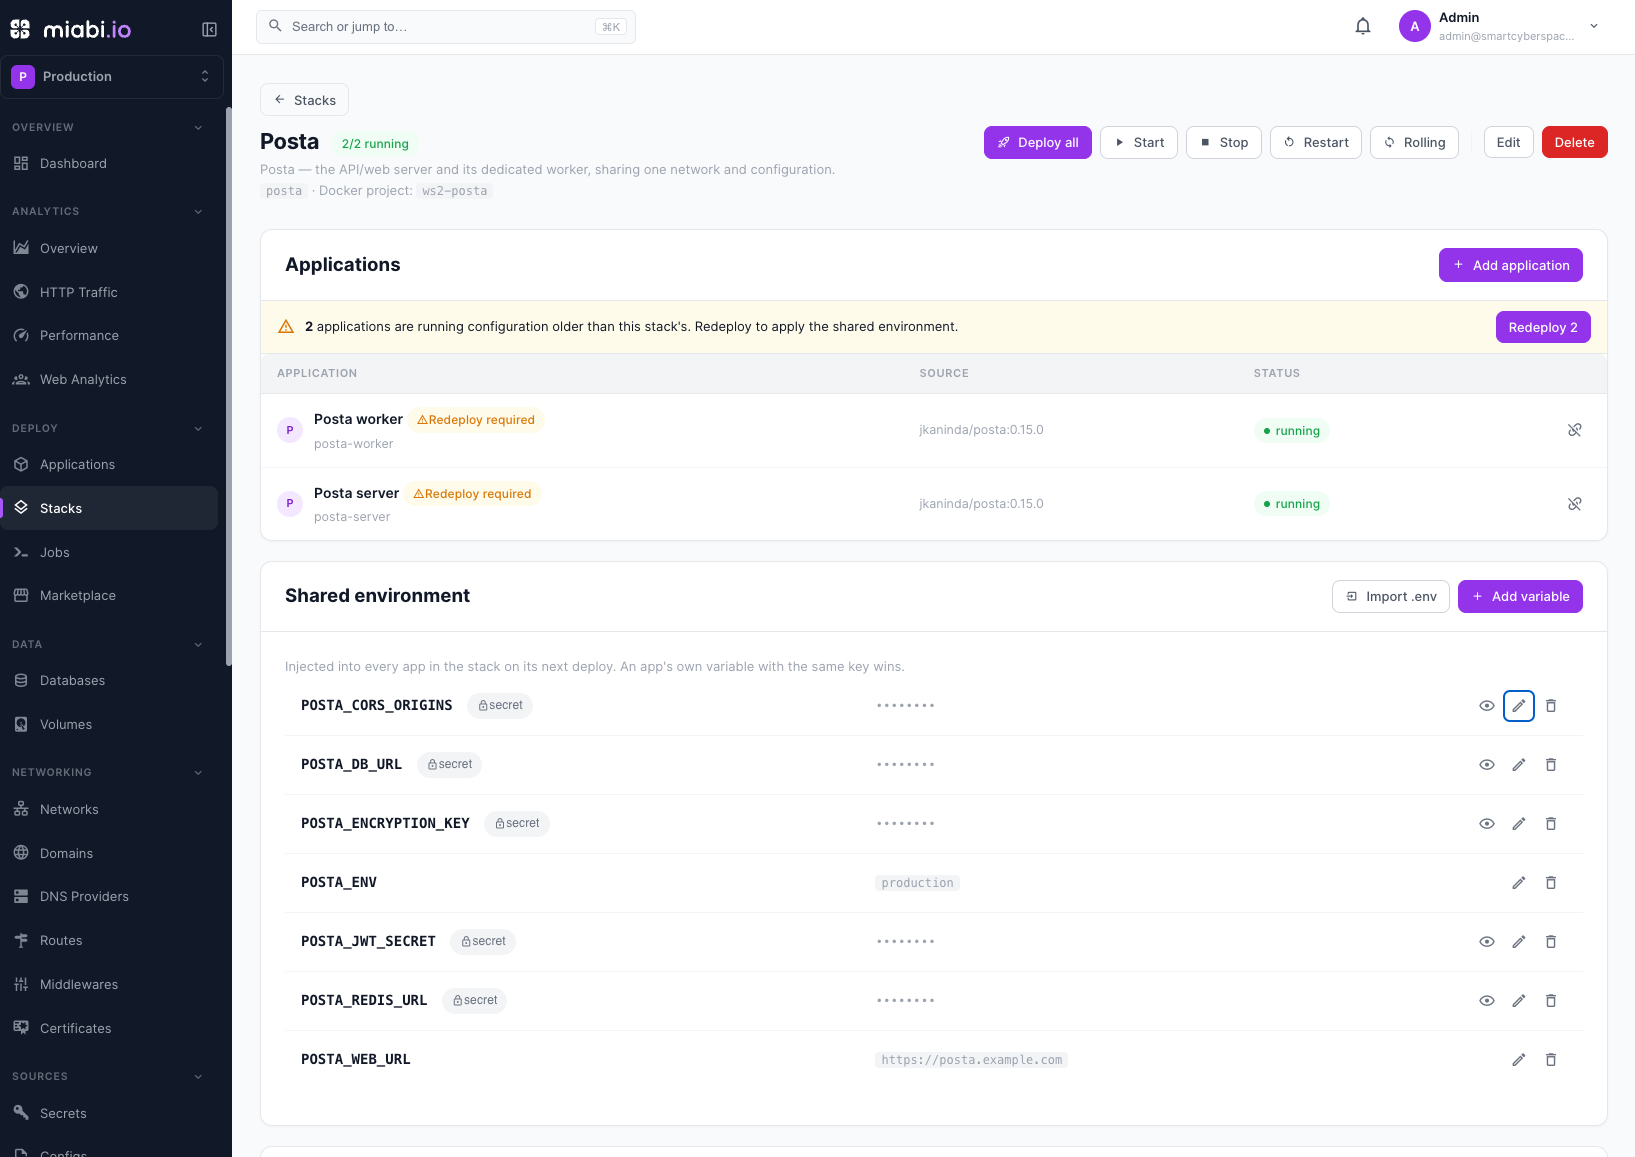Viewport: 1635px width, 1157px height.
Task: Open the Certificates page
Action: [109, 1029]
